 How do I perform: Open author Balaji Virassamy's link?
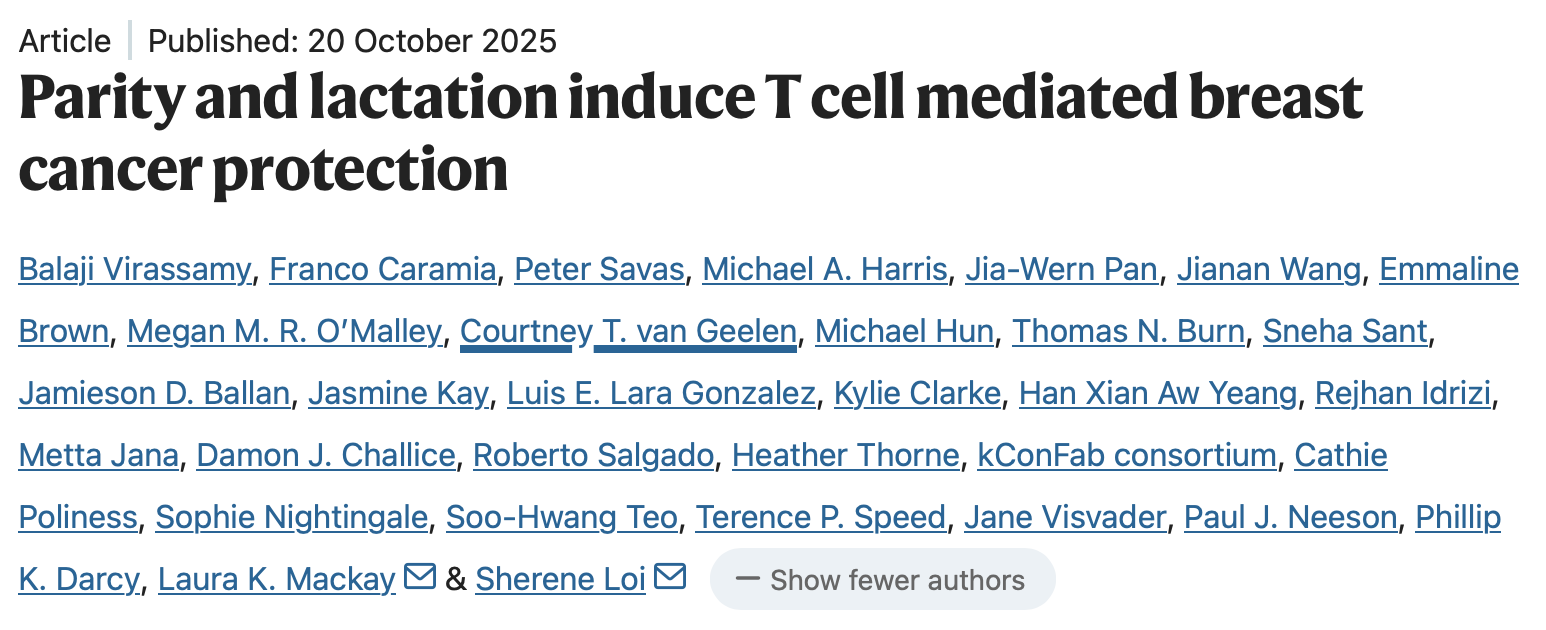pos(135,269)
